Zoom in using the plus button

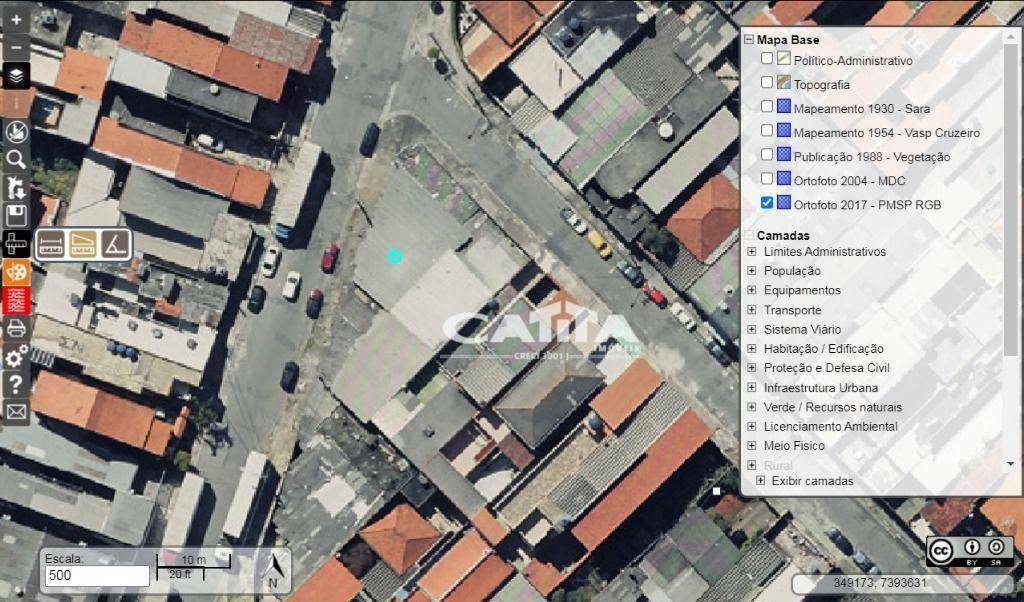16,20
